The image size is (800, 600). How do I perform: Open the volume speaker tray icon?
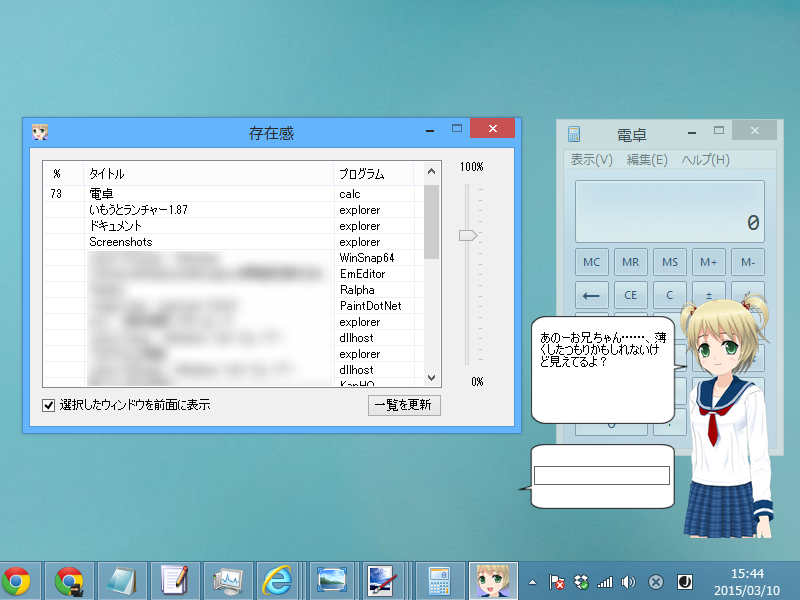point(629,582)
